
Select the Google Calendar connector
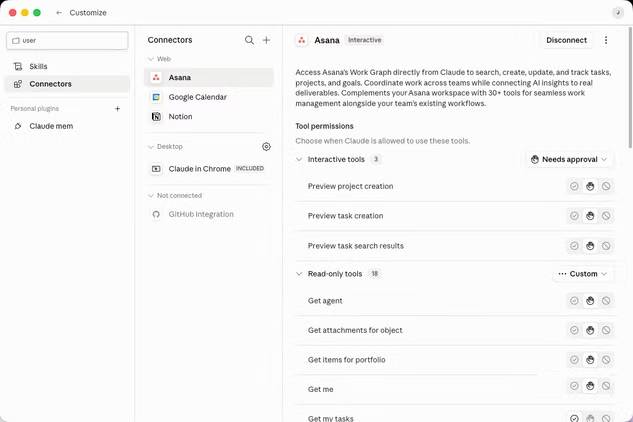[209, 97]
